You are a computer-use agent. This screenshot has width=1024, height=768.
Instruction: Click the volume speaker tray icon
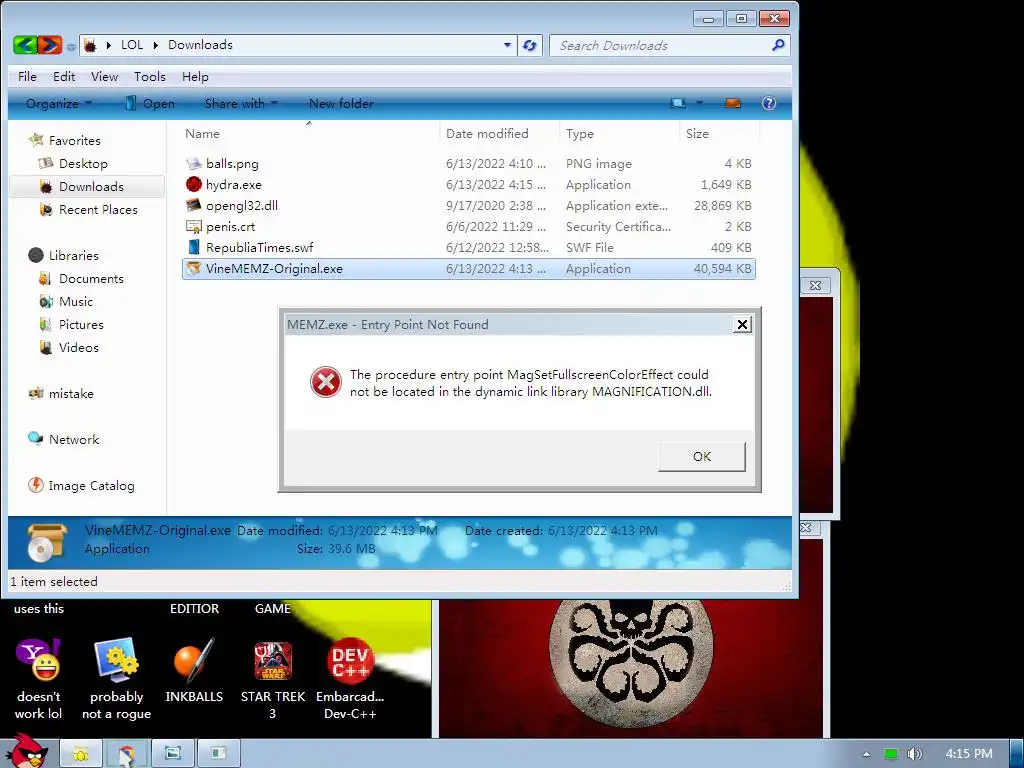click(914, 754)
